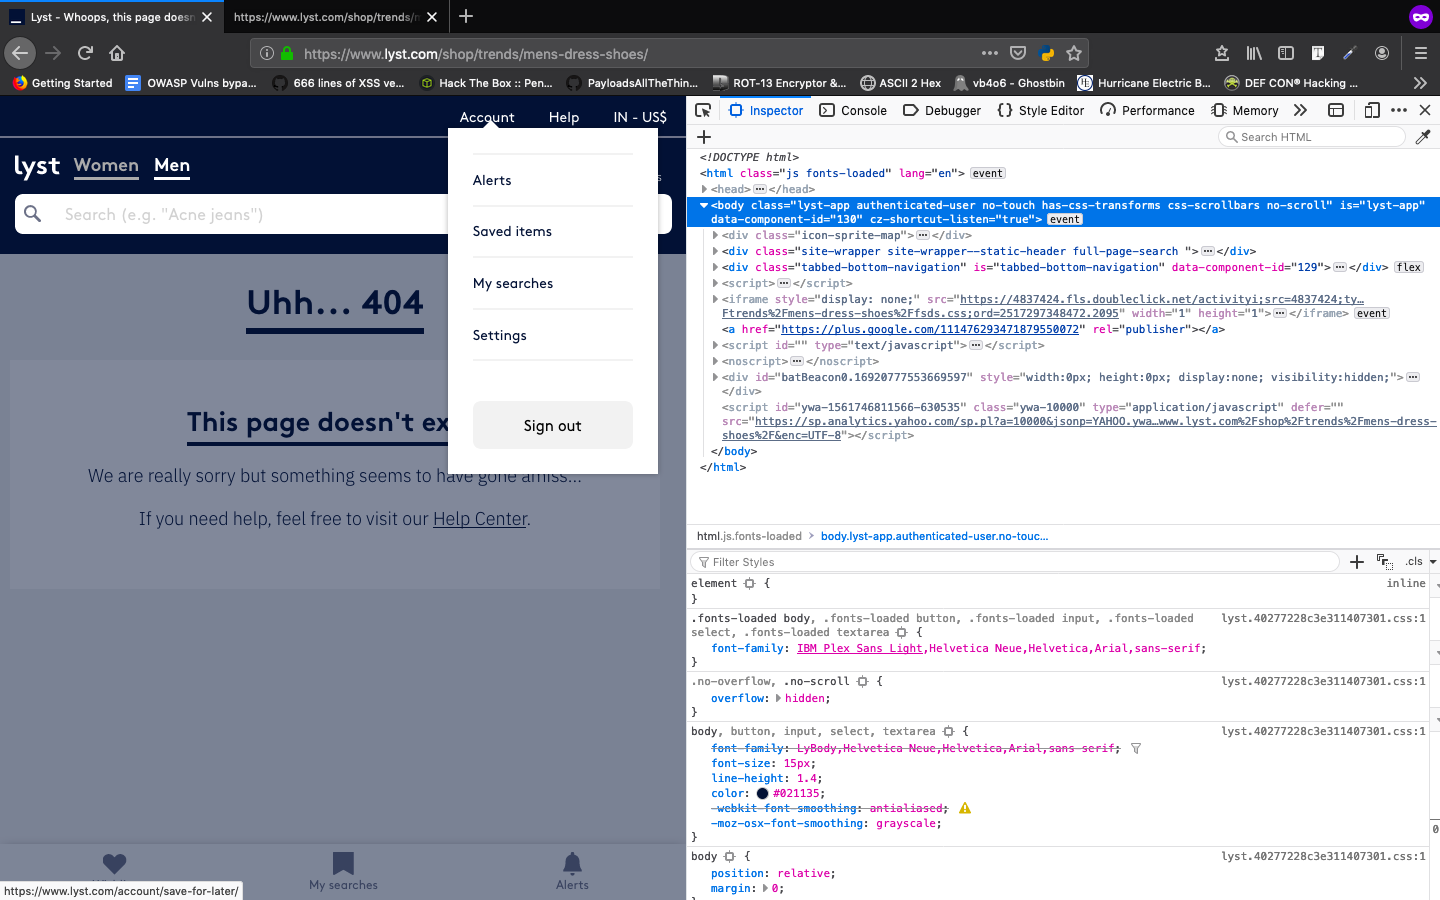Click the Firefox account avatar icon
Image resolution: width=1440 pixels, height=900 pixels.
1382,53
